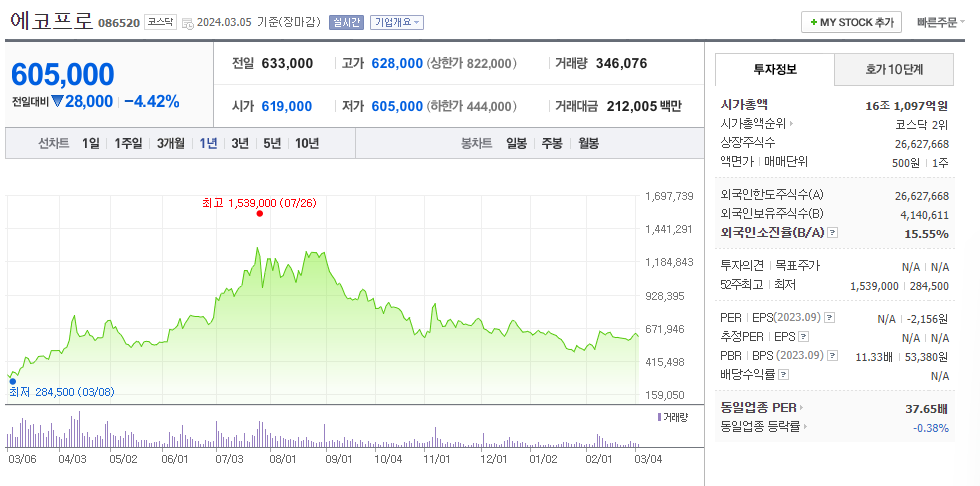Viewport: 980px width, 486px height.
Task: Click the 거래대금 value 212,005 백만
Action: tap(644, 106)
